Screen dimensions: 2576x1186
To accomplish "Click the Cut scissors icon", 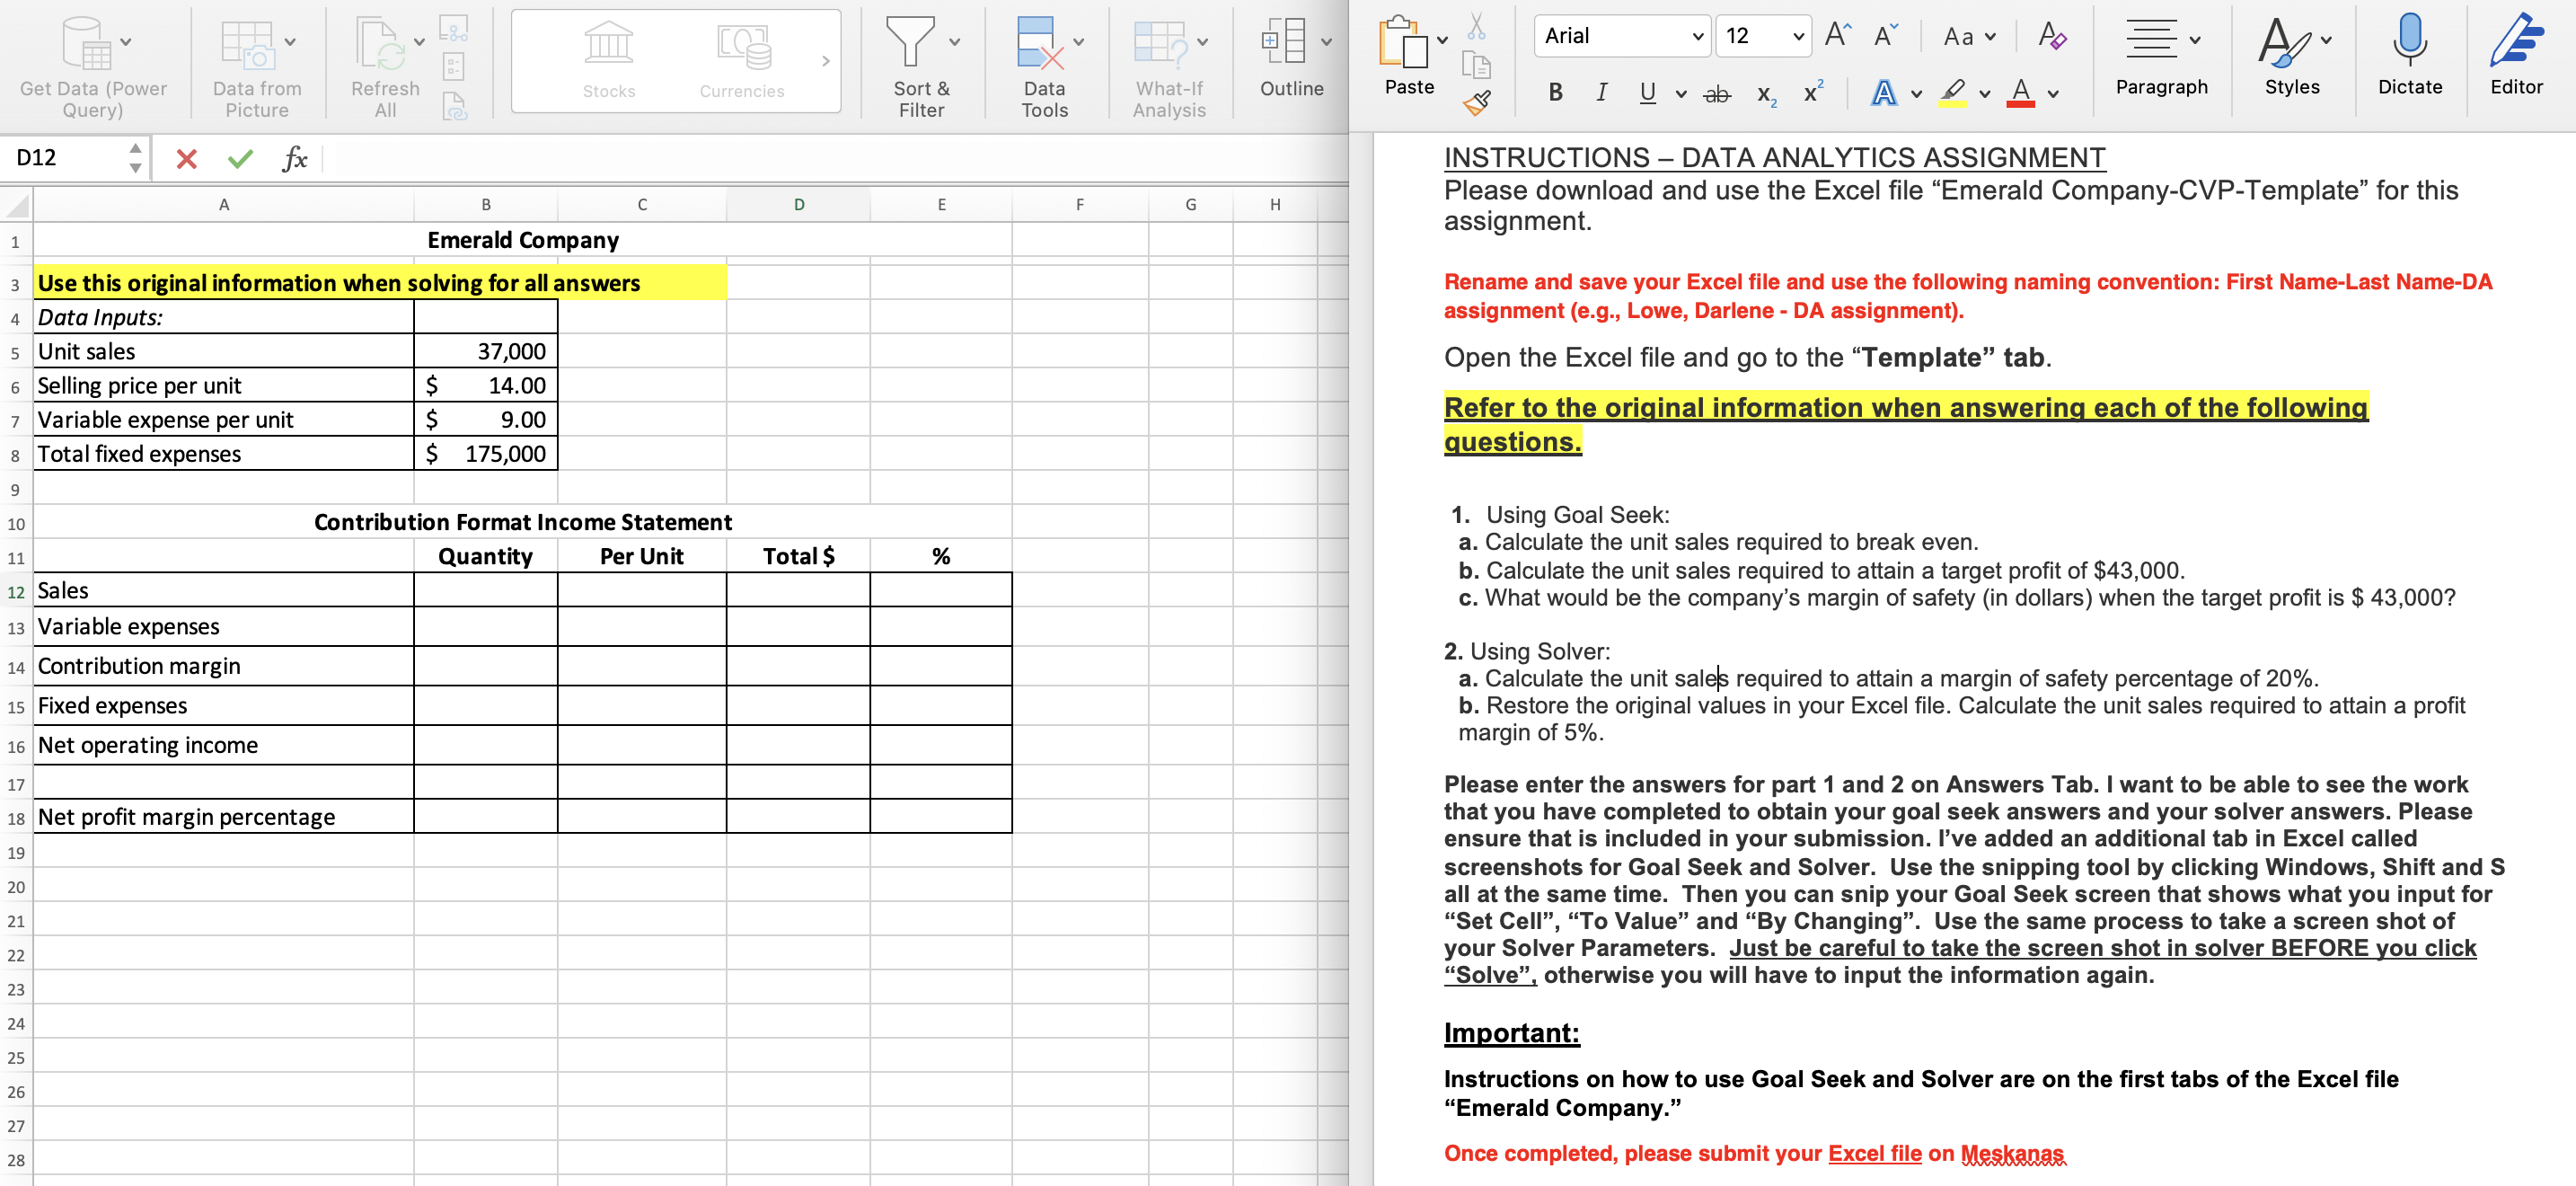I will (x=1476, y=26).
